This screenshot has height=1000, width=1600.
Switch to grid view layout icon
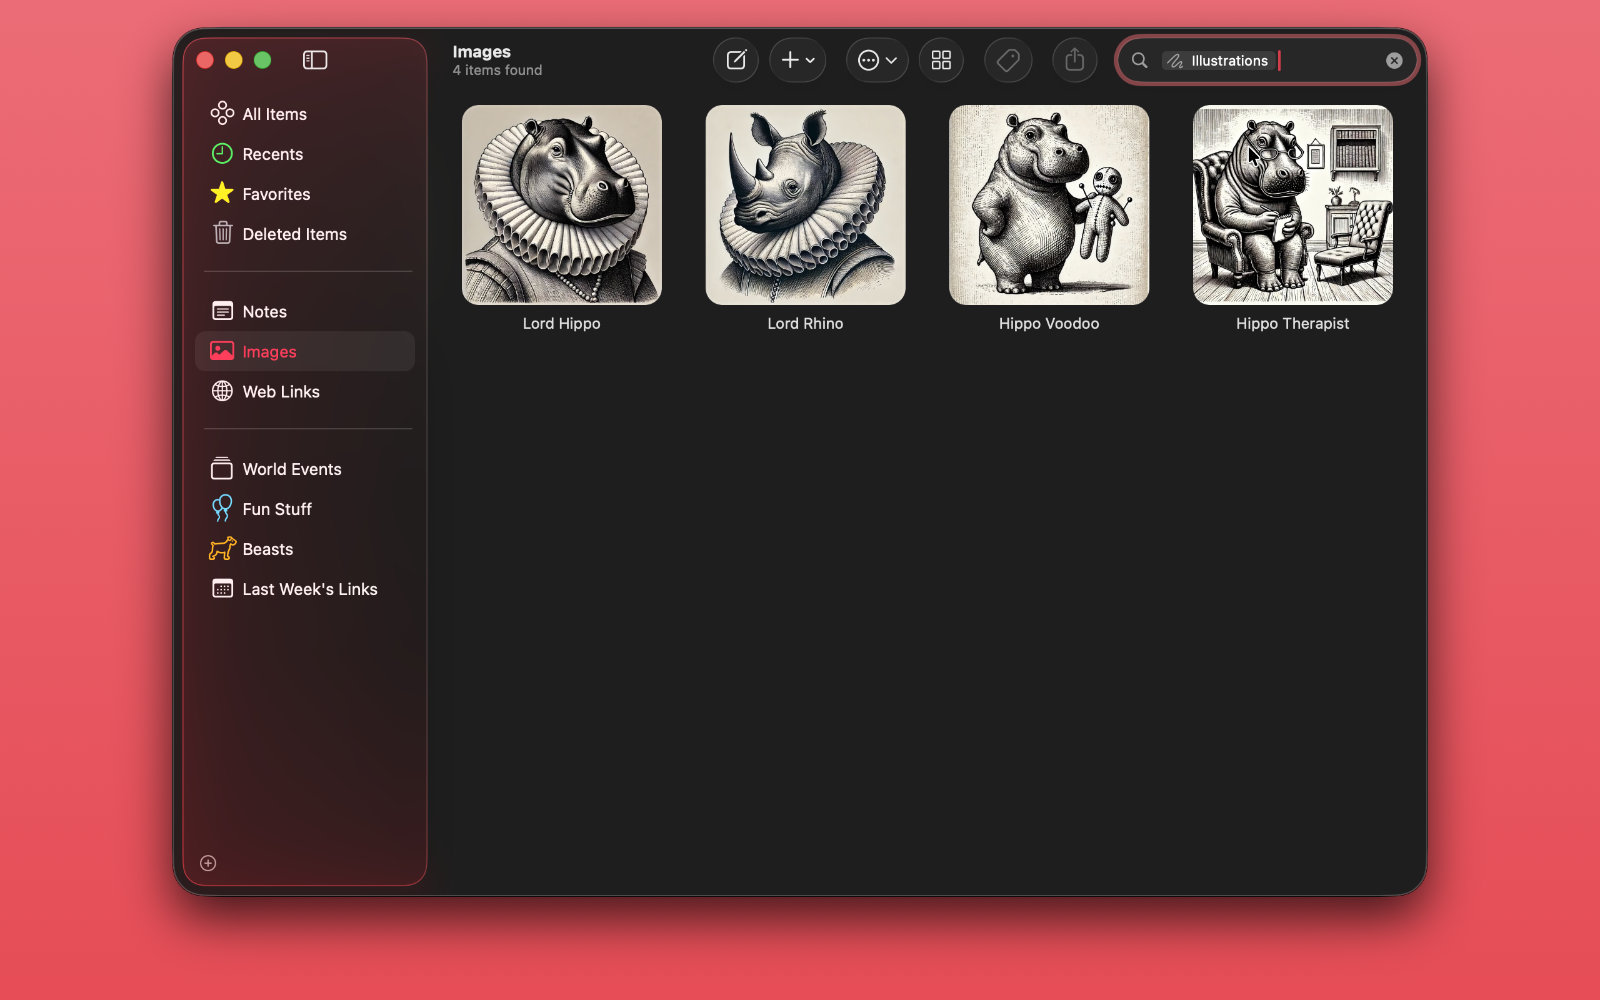tap(941, 60)
